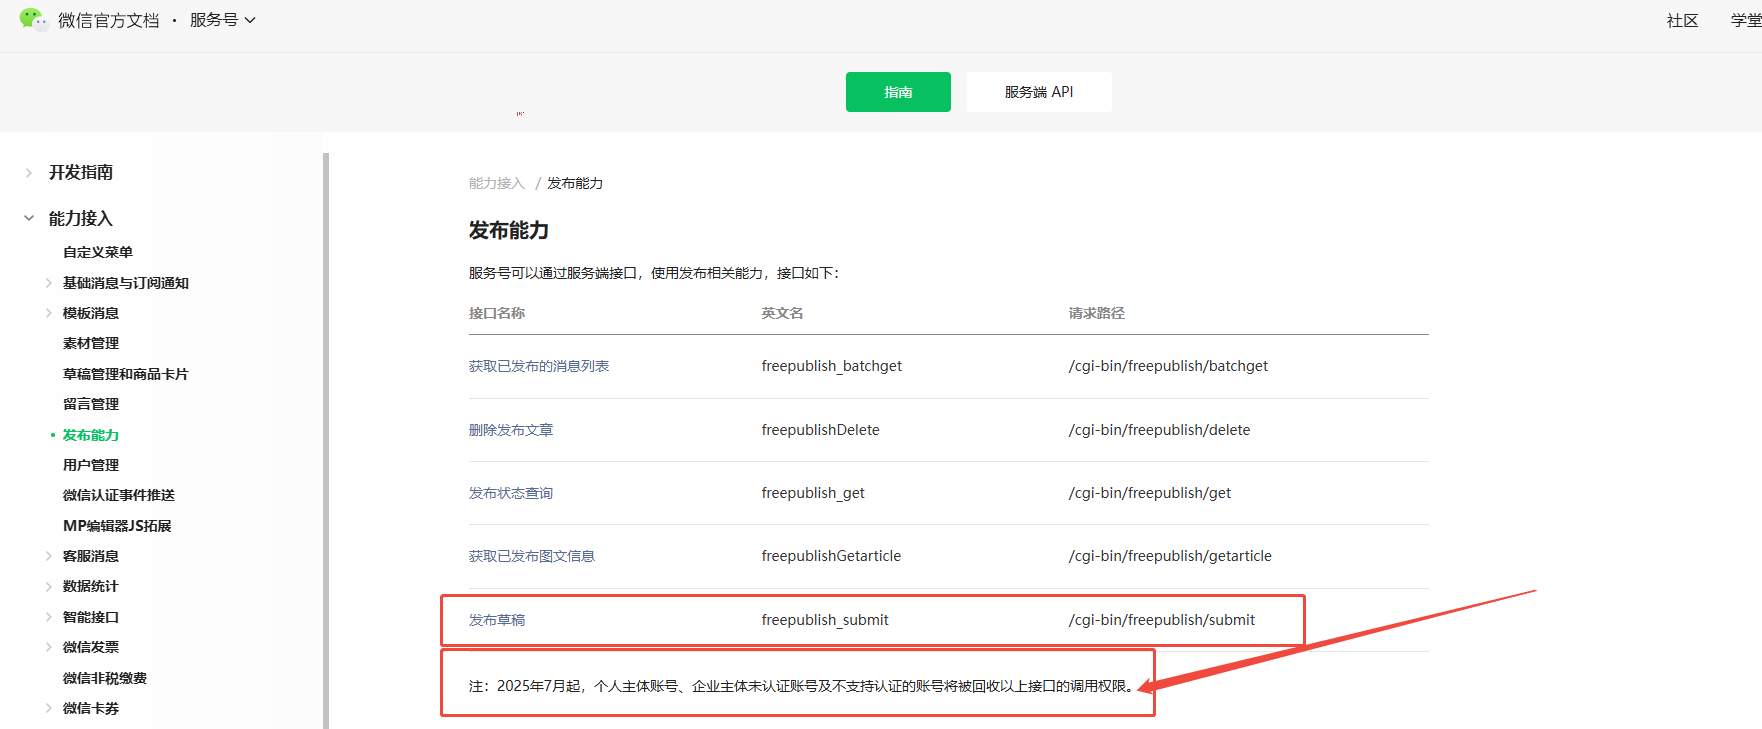Click the /cgi-bin/freepublish/batchget path

[1168, 366]
